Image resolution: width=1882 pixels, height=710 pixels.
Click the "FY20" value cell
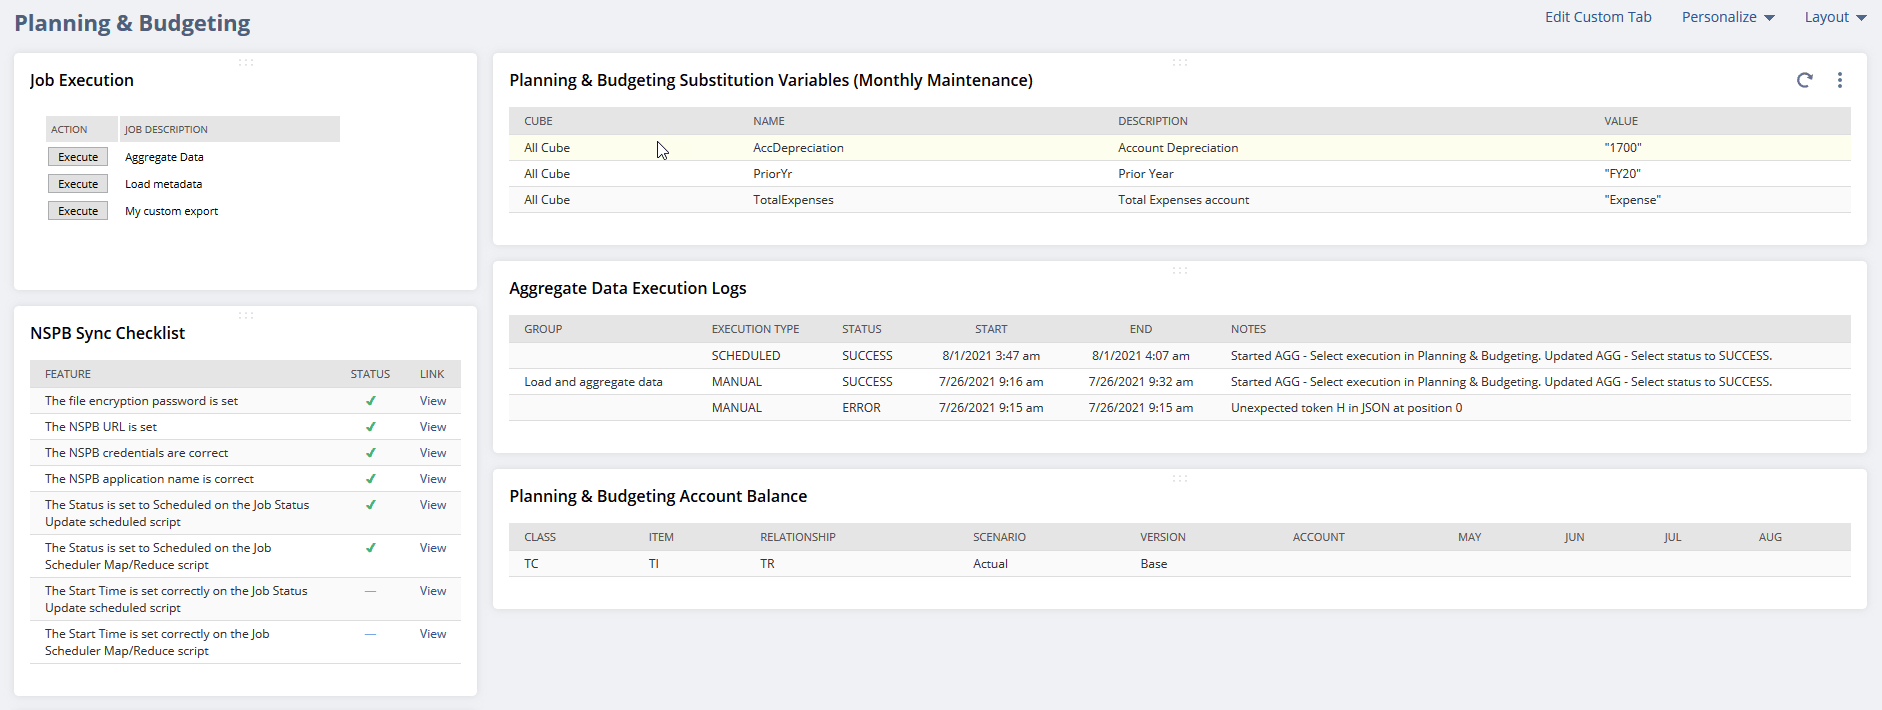click(1622, 174)
